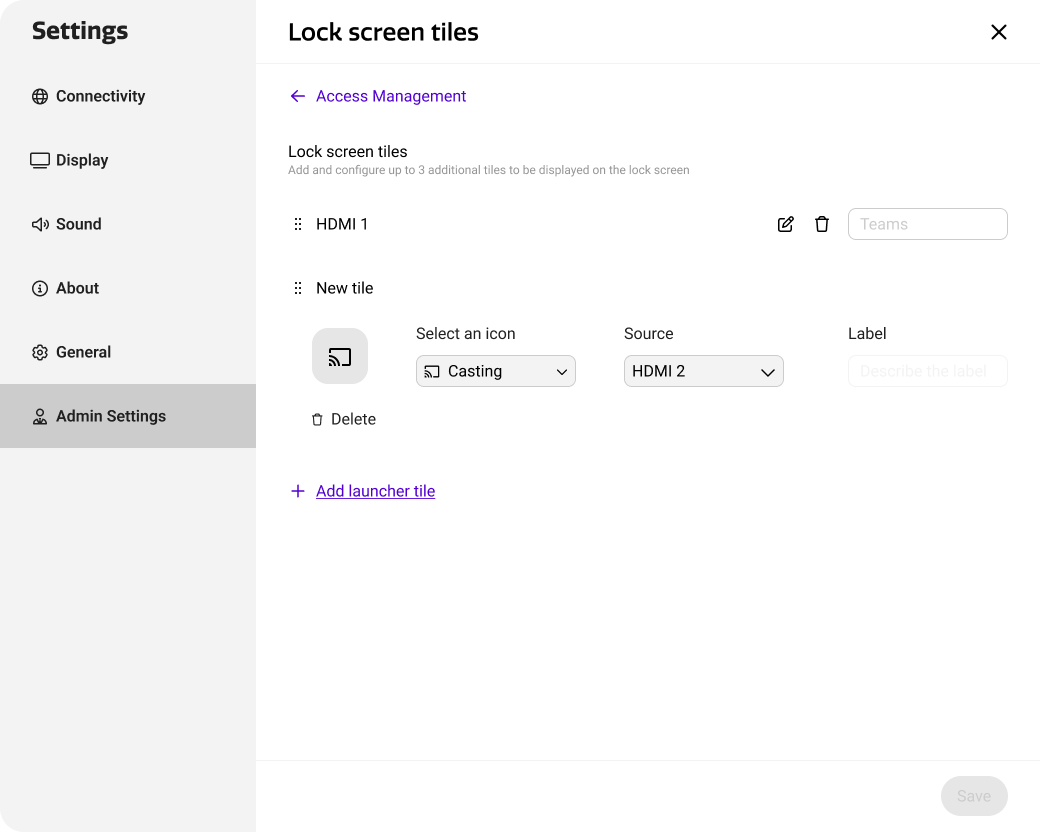Click the drag handle next to New tile
Image resolution: width=1040 pixels, height=832 pixels.
pyautogui.click(x=297, y=288)
